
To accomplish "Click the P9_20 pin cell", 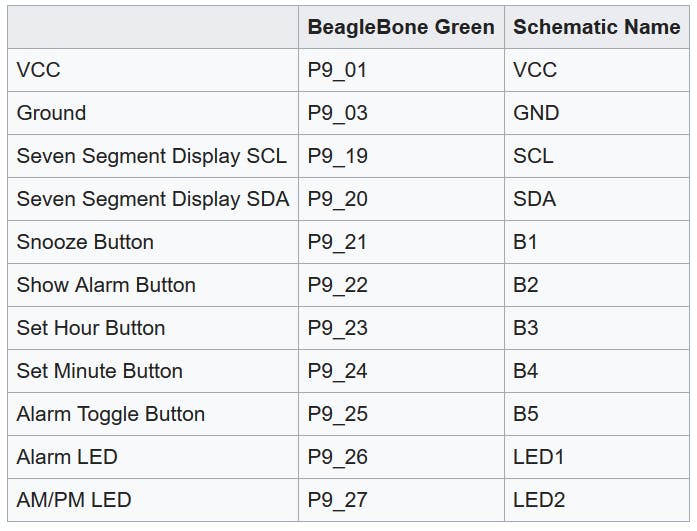I will (x=401, y=199).
